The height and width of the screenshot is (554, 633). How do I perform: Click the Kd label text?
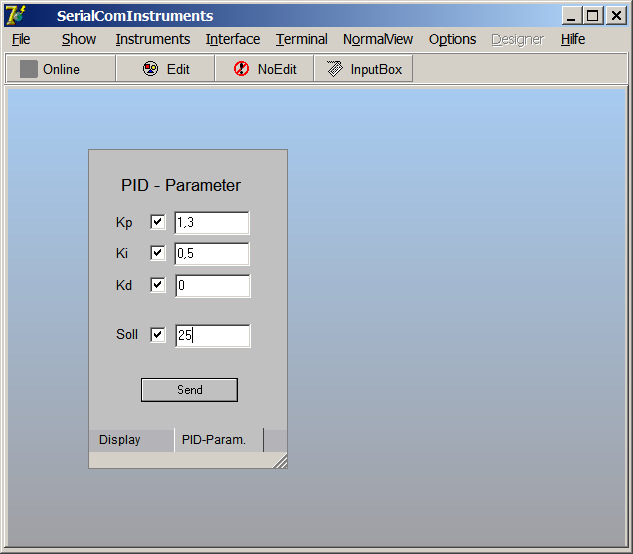point(124,285)
